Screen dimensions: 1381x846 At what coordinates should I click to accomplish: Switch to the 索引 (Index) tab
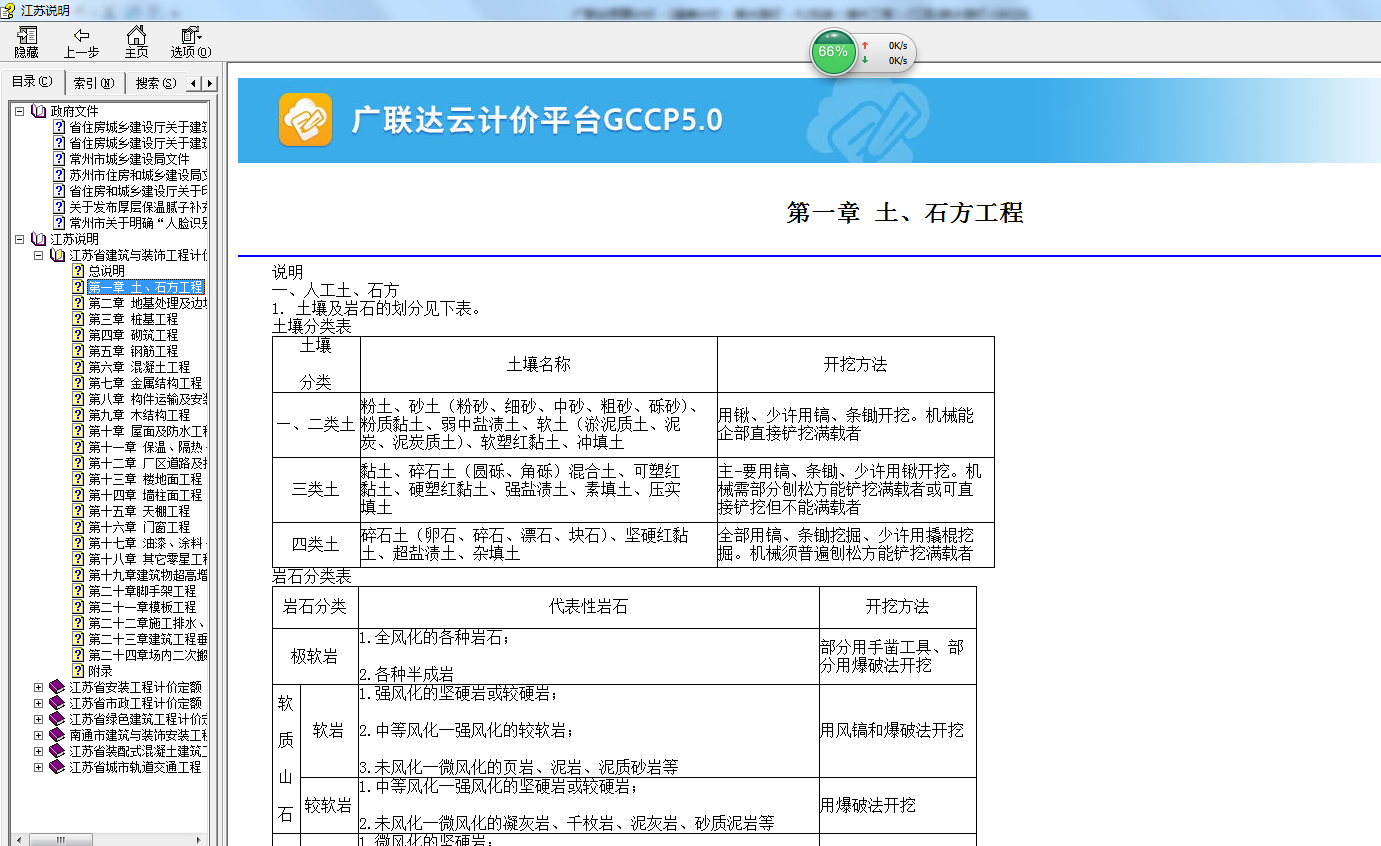click(x=94, y=83)
